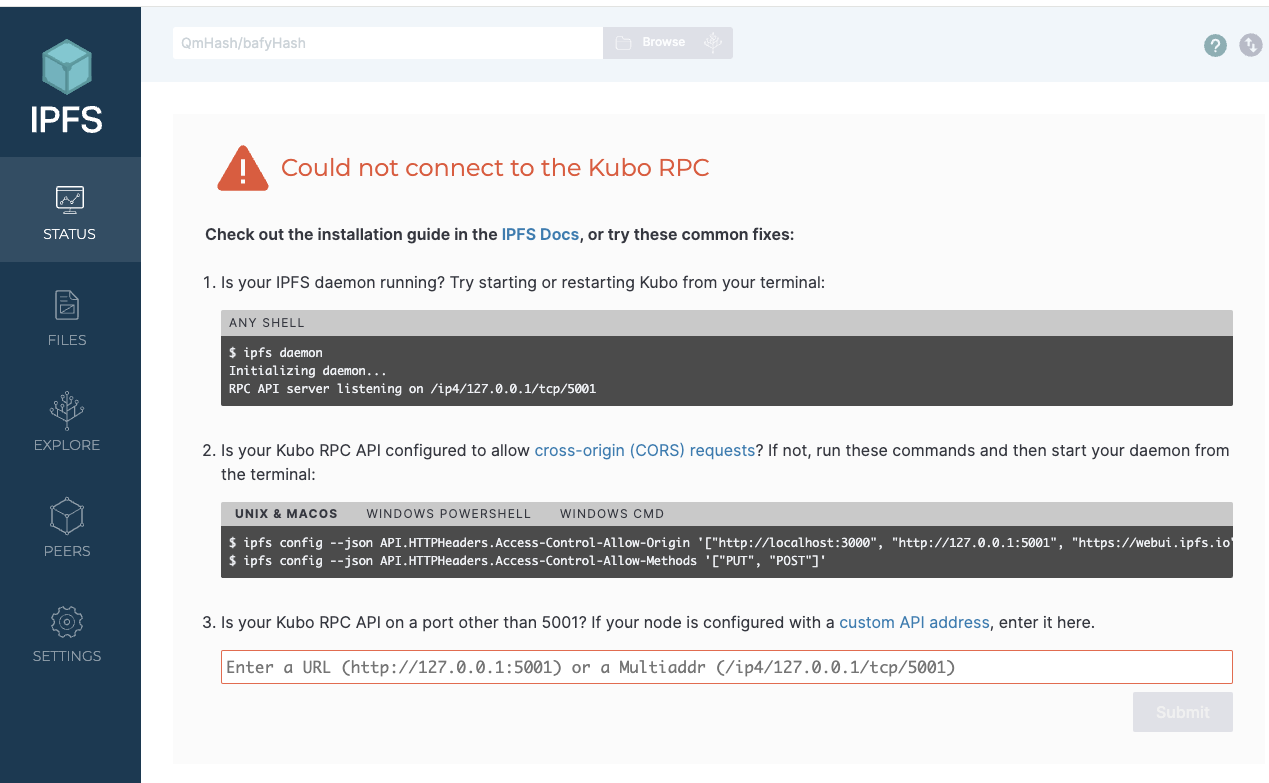This screenshot has width=1269, height=783.
Task: Click the Browse button
Action: tap(663, 42)
